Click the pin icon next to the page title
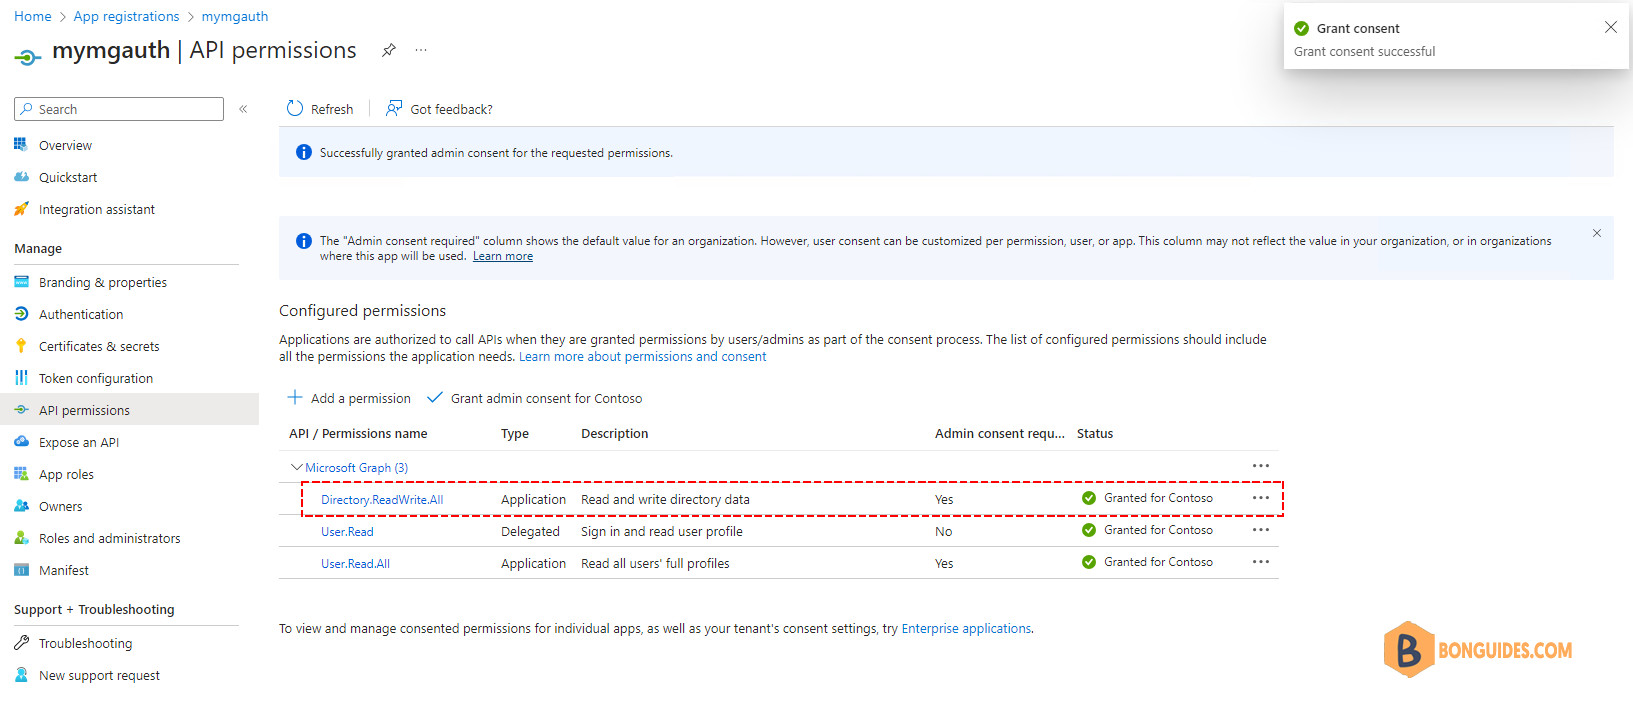The width and height of the screenshot is (1633, 715). coord(388,50)
